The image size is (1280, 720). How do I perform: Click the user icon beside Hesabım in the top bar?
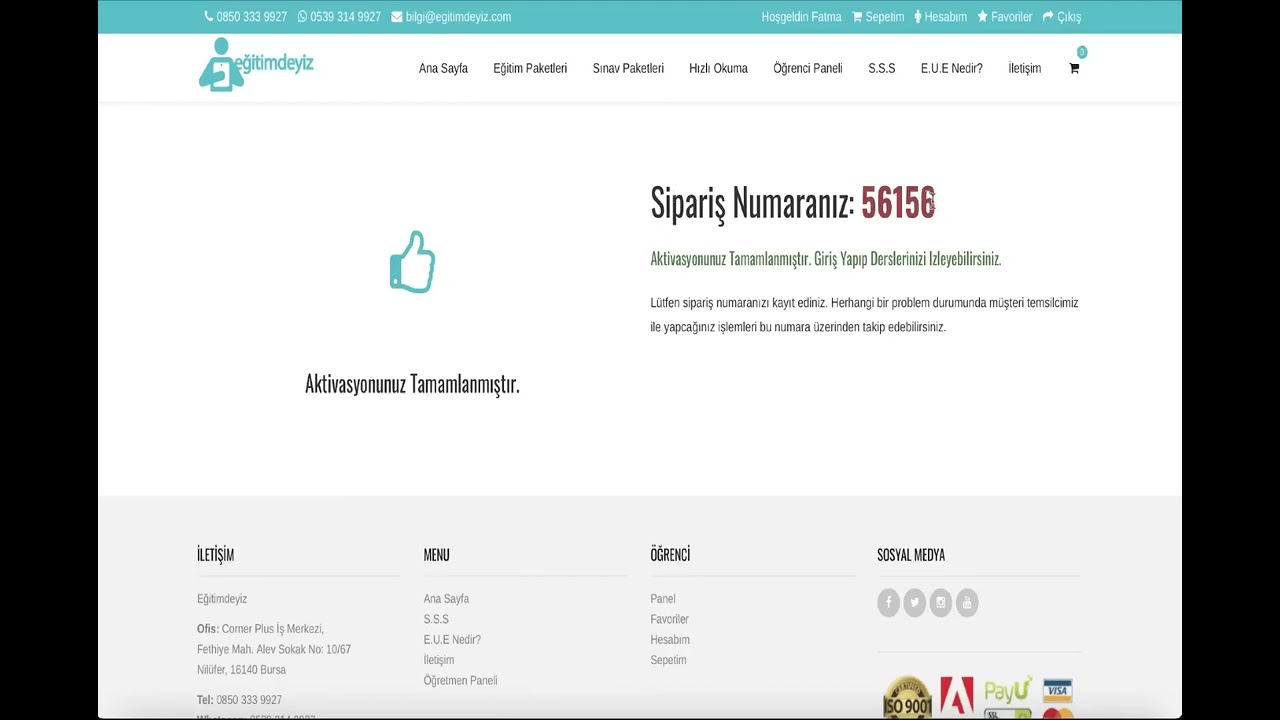point(916,17)
